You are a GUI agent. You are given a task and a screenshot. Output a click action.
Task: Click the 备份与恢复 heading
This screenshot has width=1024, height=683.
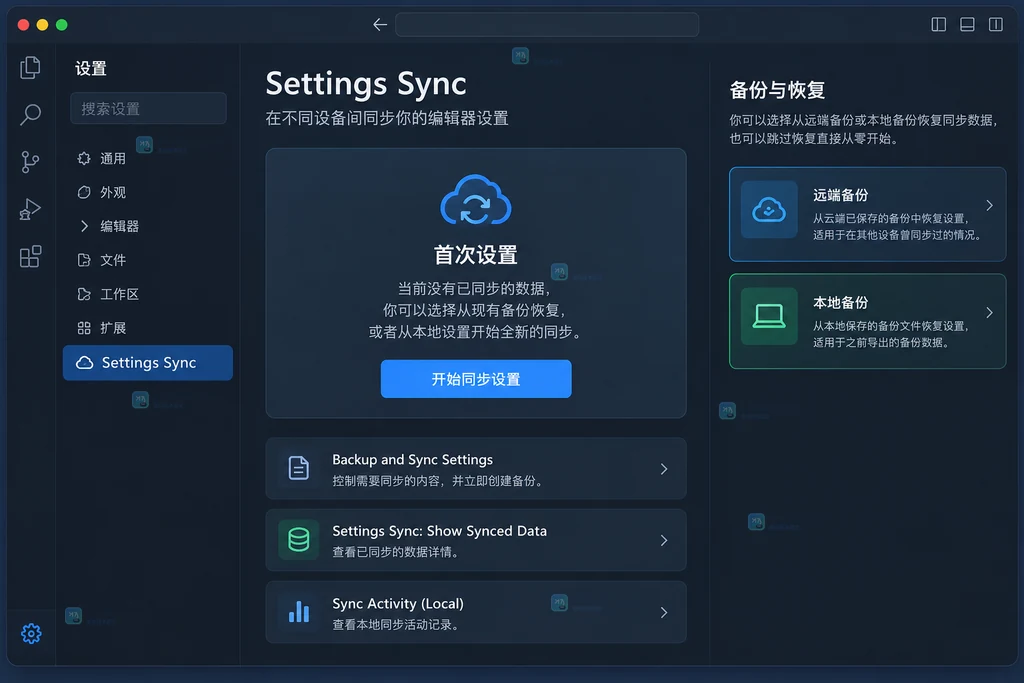(777, 89)
